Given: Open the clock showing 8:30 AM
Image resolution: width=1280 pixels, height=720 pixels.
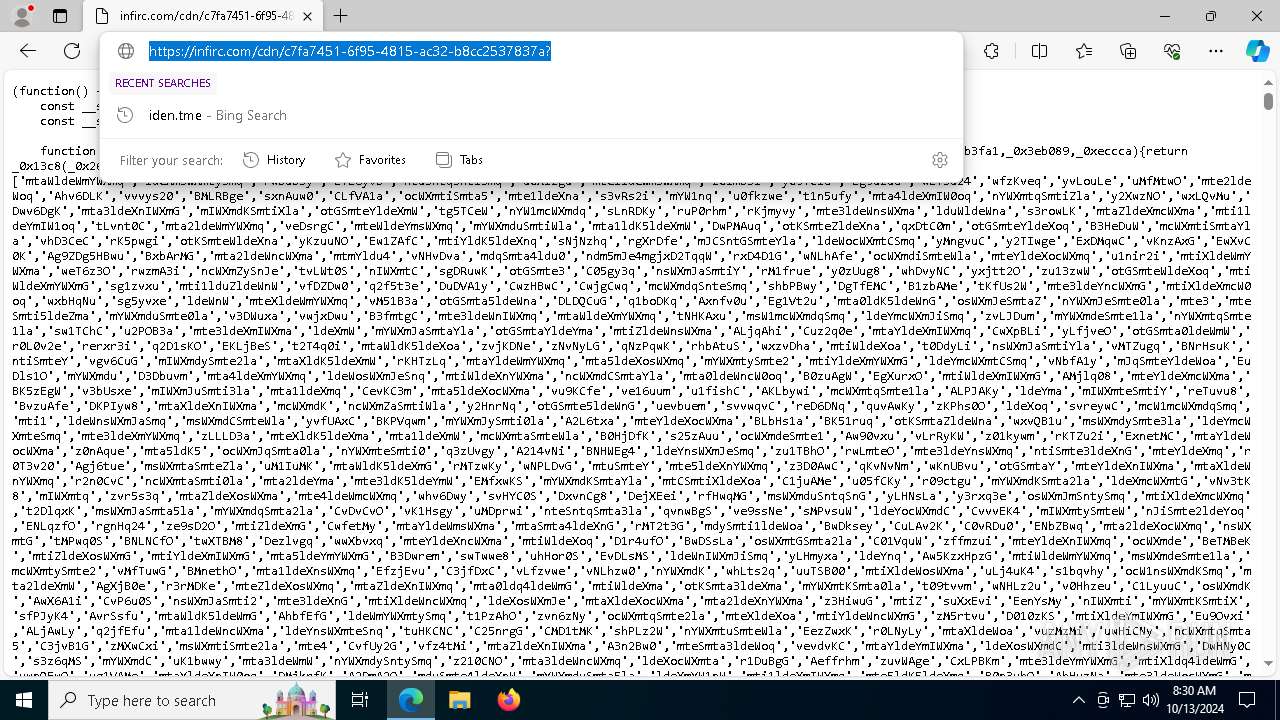Looking at the screenshot, I should 1193,701.
